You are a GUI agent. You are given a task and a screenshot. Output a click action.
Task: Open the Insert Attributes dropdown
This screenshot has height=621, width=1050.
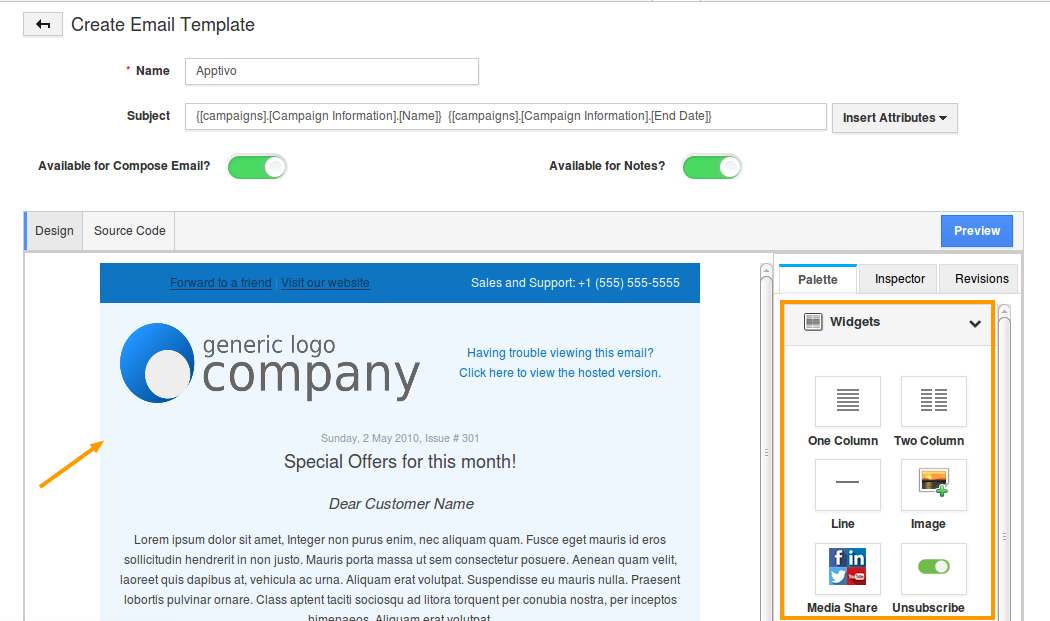click(x=895, y=118)
